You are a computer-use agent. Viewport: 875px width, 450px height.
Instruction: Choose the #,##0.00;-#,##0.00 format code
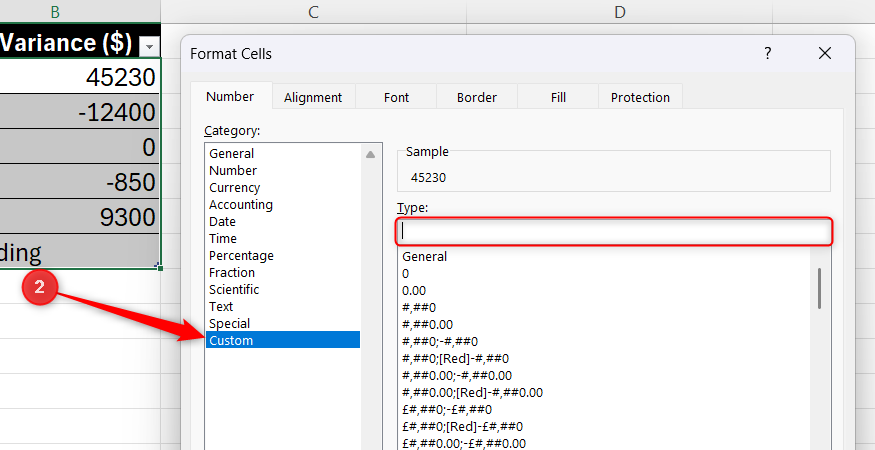606,376
